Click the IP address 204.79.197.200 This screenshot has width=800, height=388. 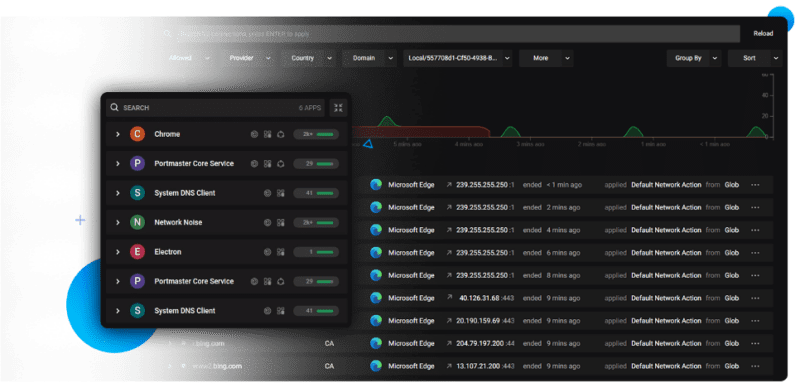(480, 343)
